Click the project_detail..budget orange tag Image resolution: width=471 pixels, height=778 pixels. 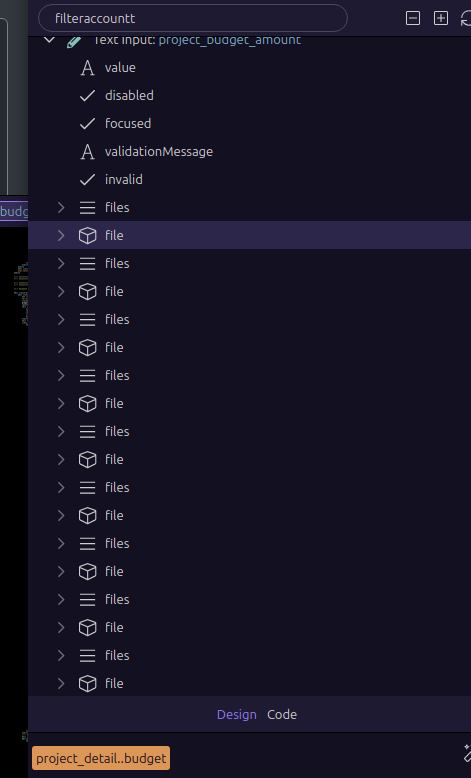(x=101, y=758)
